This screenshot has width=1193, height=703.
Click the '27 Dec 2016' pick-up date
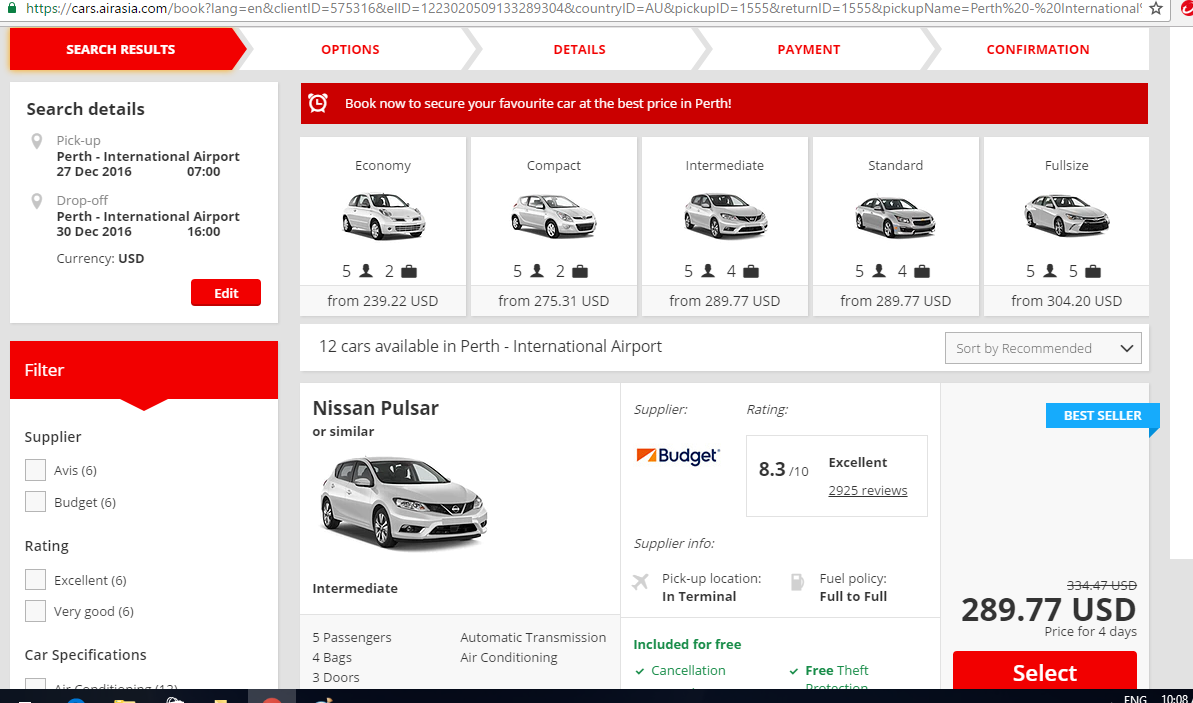(x=94, y=171)
